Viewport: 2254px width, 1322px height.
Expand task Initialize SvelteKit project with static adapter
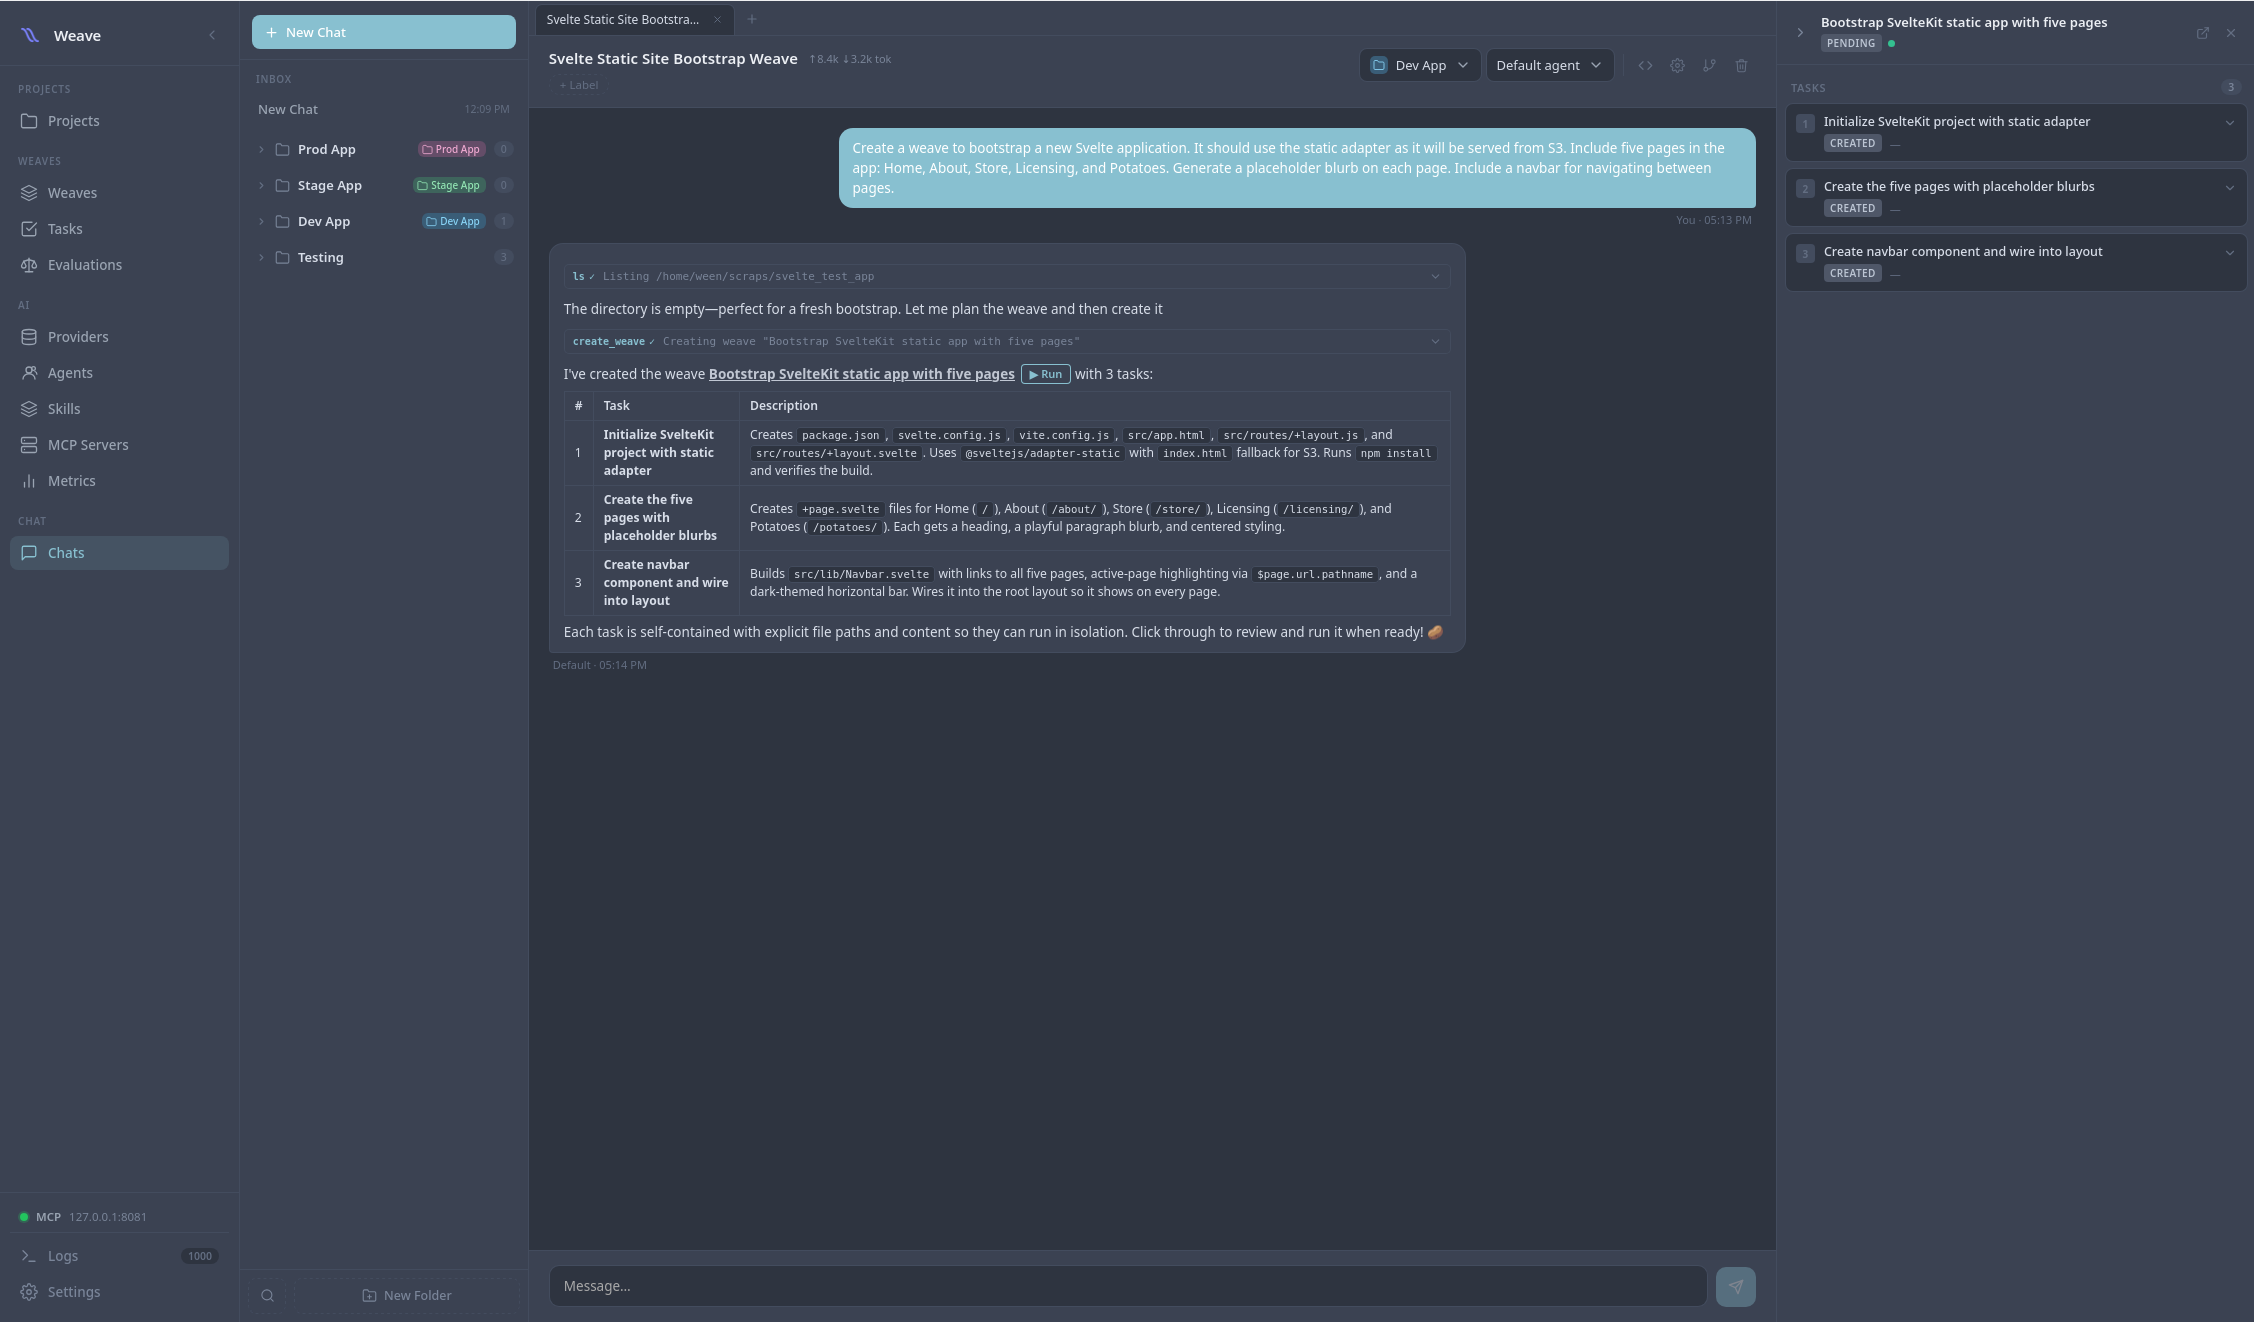tap(2229, 123)
